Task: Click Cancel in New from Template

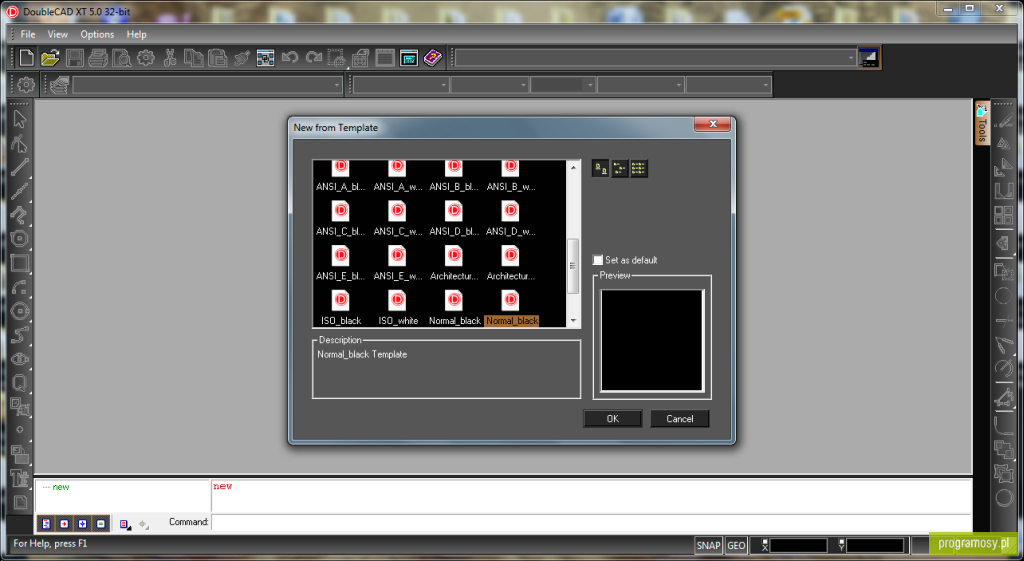Action: [x=679, y=419]
